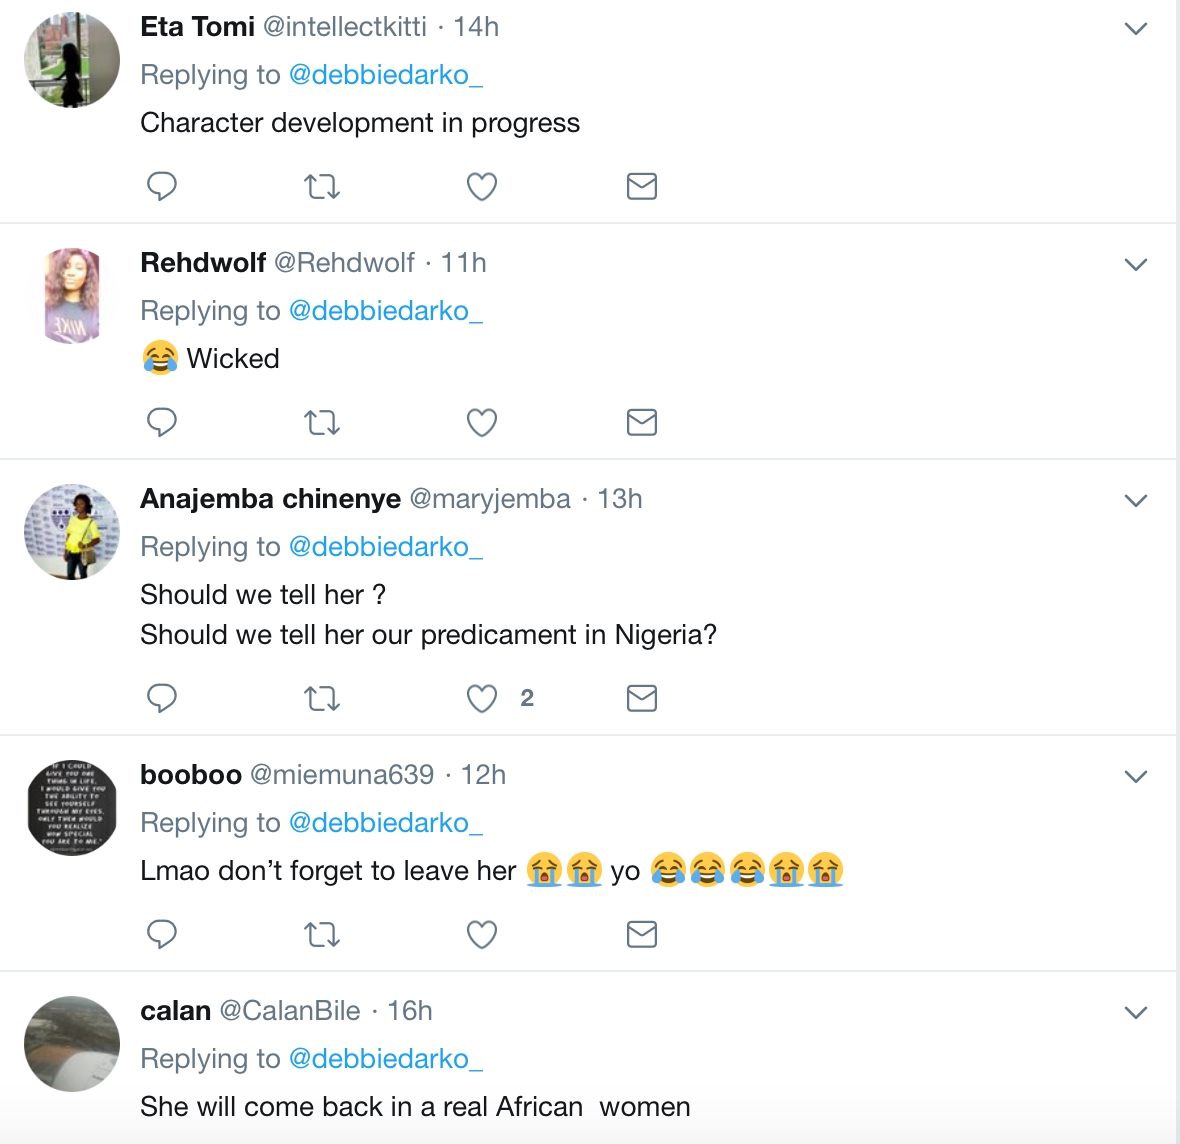Retweet Eta Tomi's character development tweet

click(x=322, y=186)
